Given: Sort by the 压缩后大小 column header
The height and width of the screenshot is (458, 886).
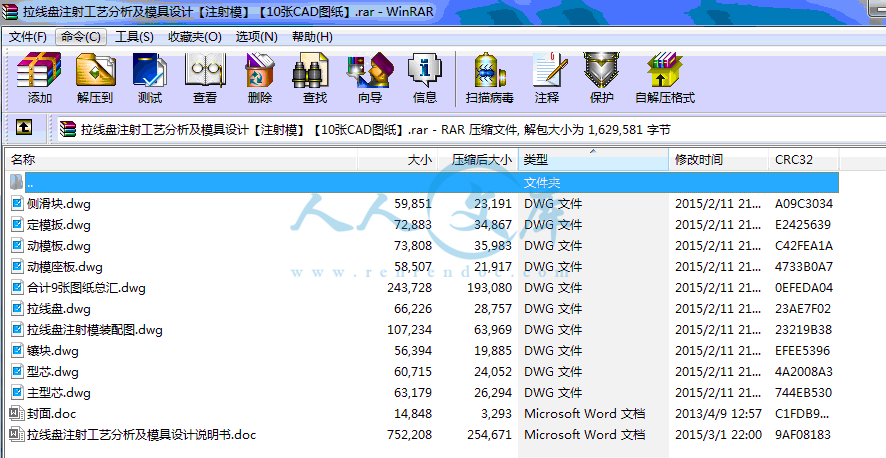Looking at the screenshot, I should (x=478, y=160).
